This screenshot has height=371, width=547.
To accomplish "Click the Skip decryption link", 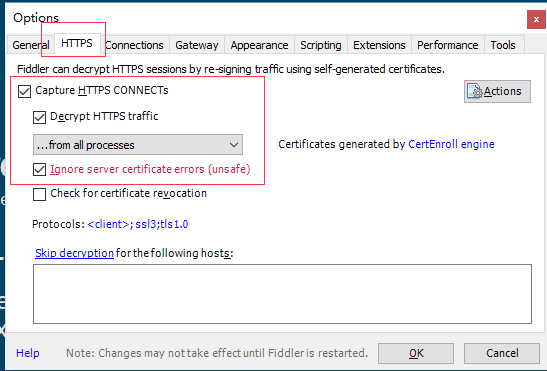I will coord(74,253).
